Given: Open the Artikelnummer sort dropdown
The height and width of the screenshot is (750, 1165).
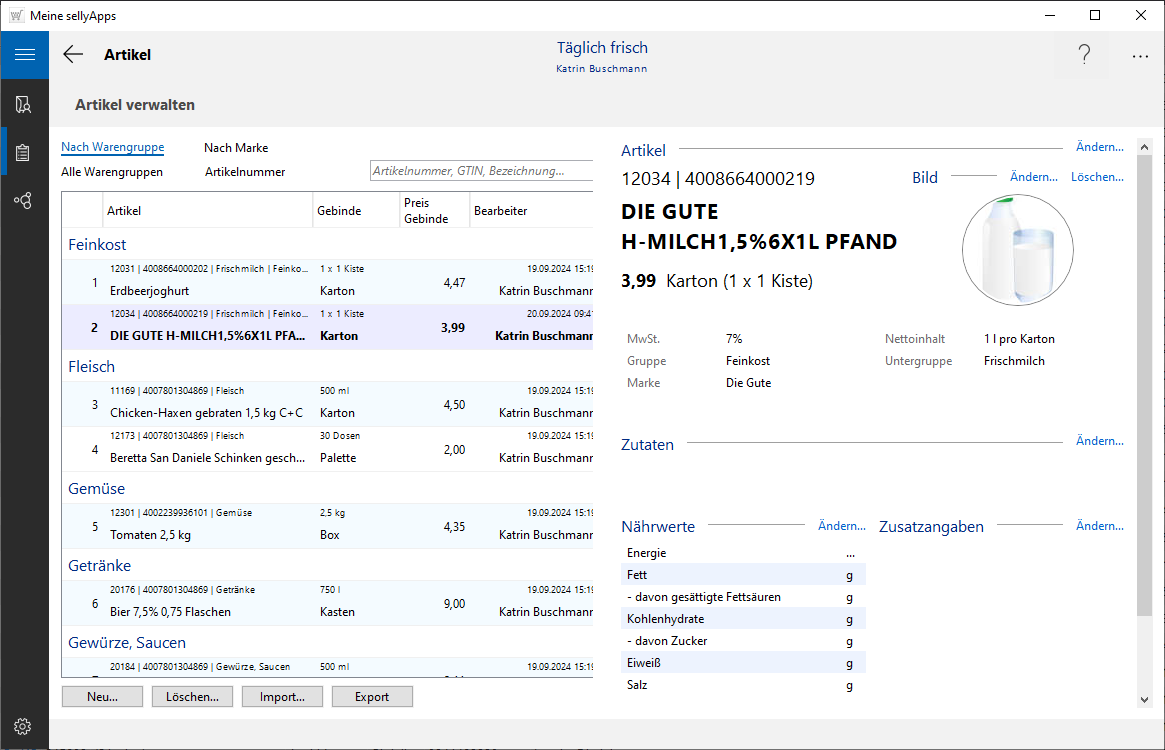Looking at the screenshot, I should pyautogui.click(x=245, y=172).
